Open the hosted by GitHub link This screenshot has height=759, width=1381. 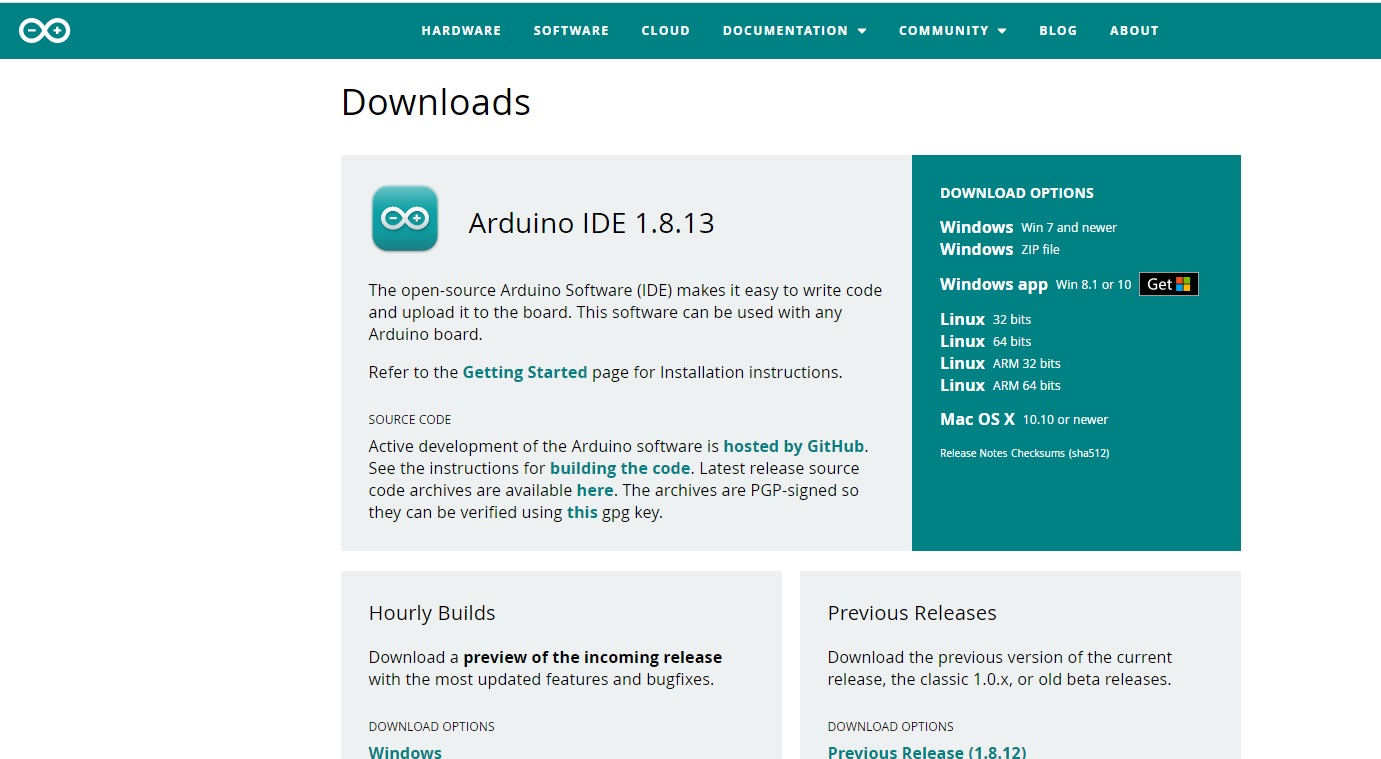(x=795, y=446)
